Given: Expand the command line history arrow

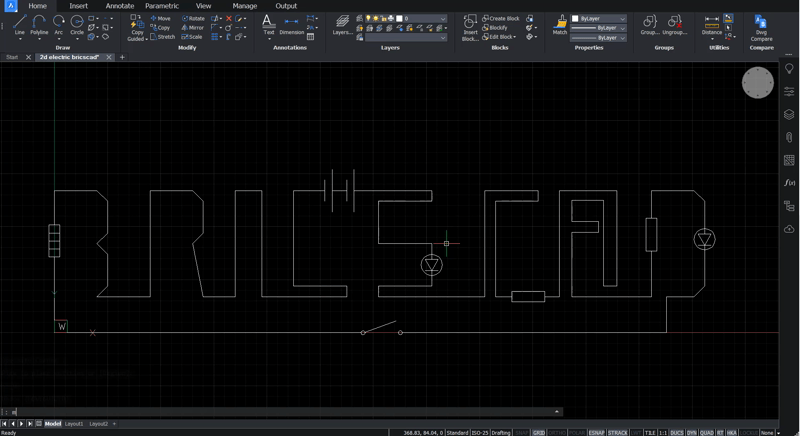Looking at the screenshot, I should (x=557, y=412).
